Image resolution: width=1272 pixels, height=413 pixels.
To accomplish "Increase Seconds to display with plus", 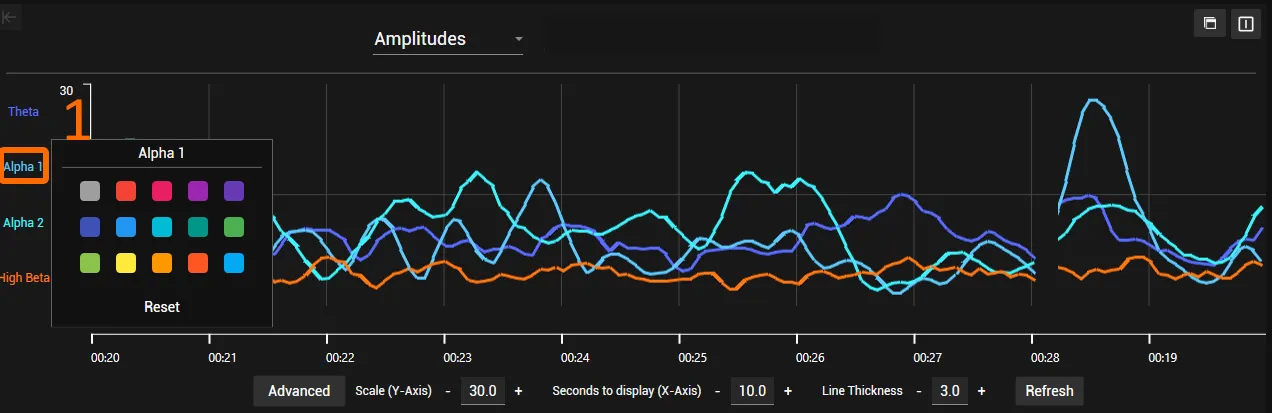I will click(788, 391).
